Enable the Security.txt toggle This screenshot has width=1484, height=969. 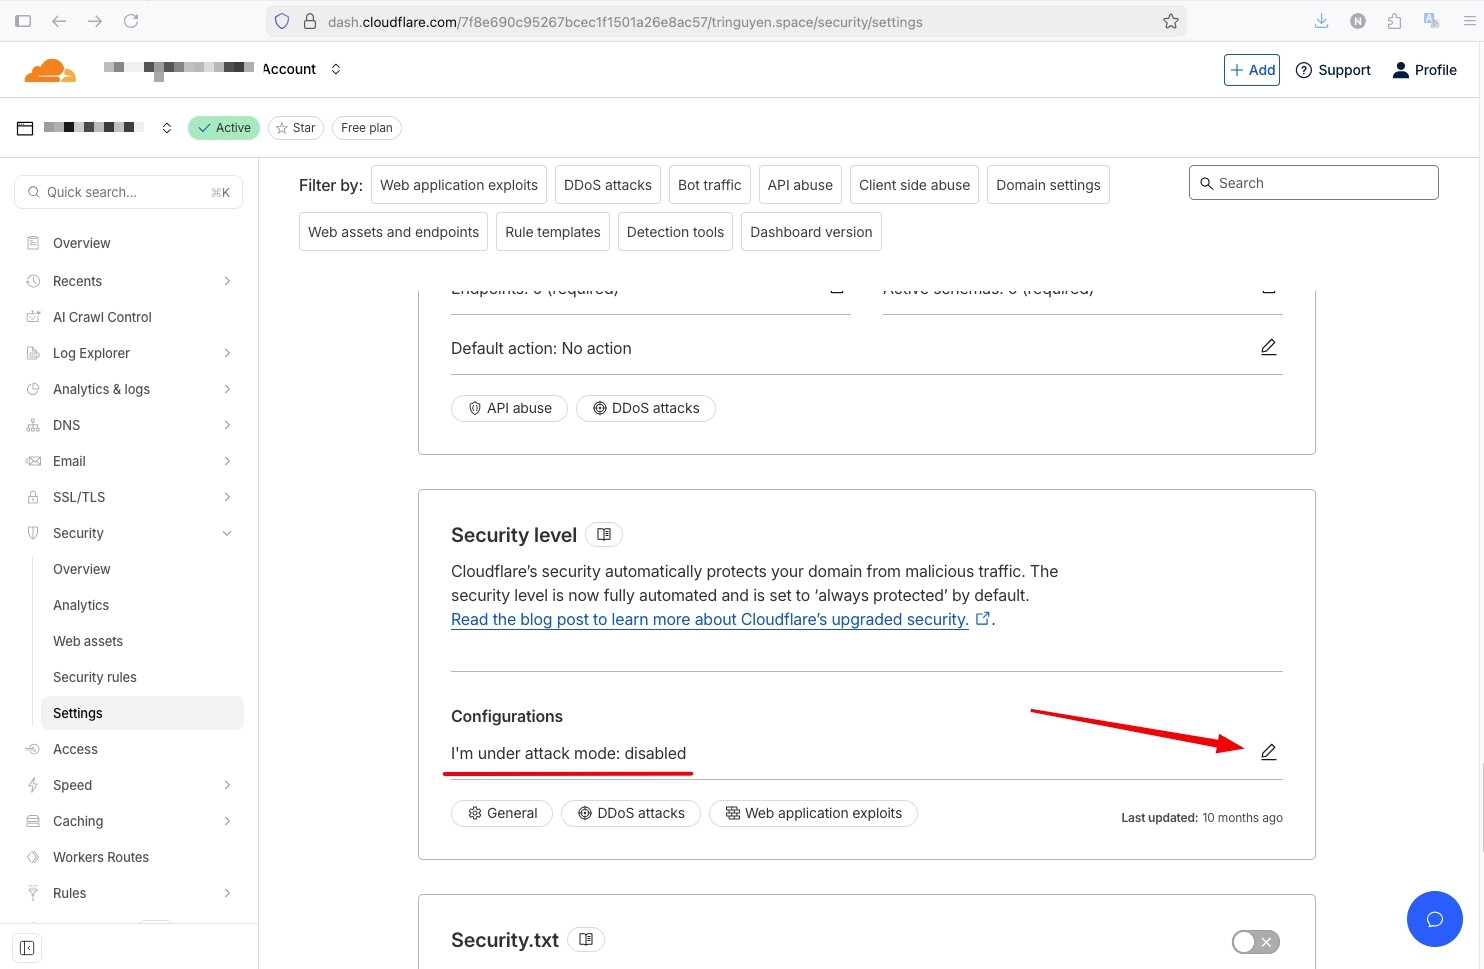pyautogui.click(x=1255, y=941)
